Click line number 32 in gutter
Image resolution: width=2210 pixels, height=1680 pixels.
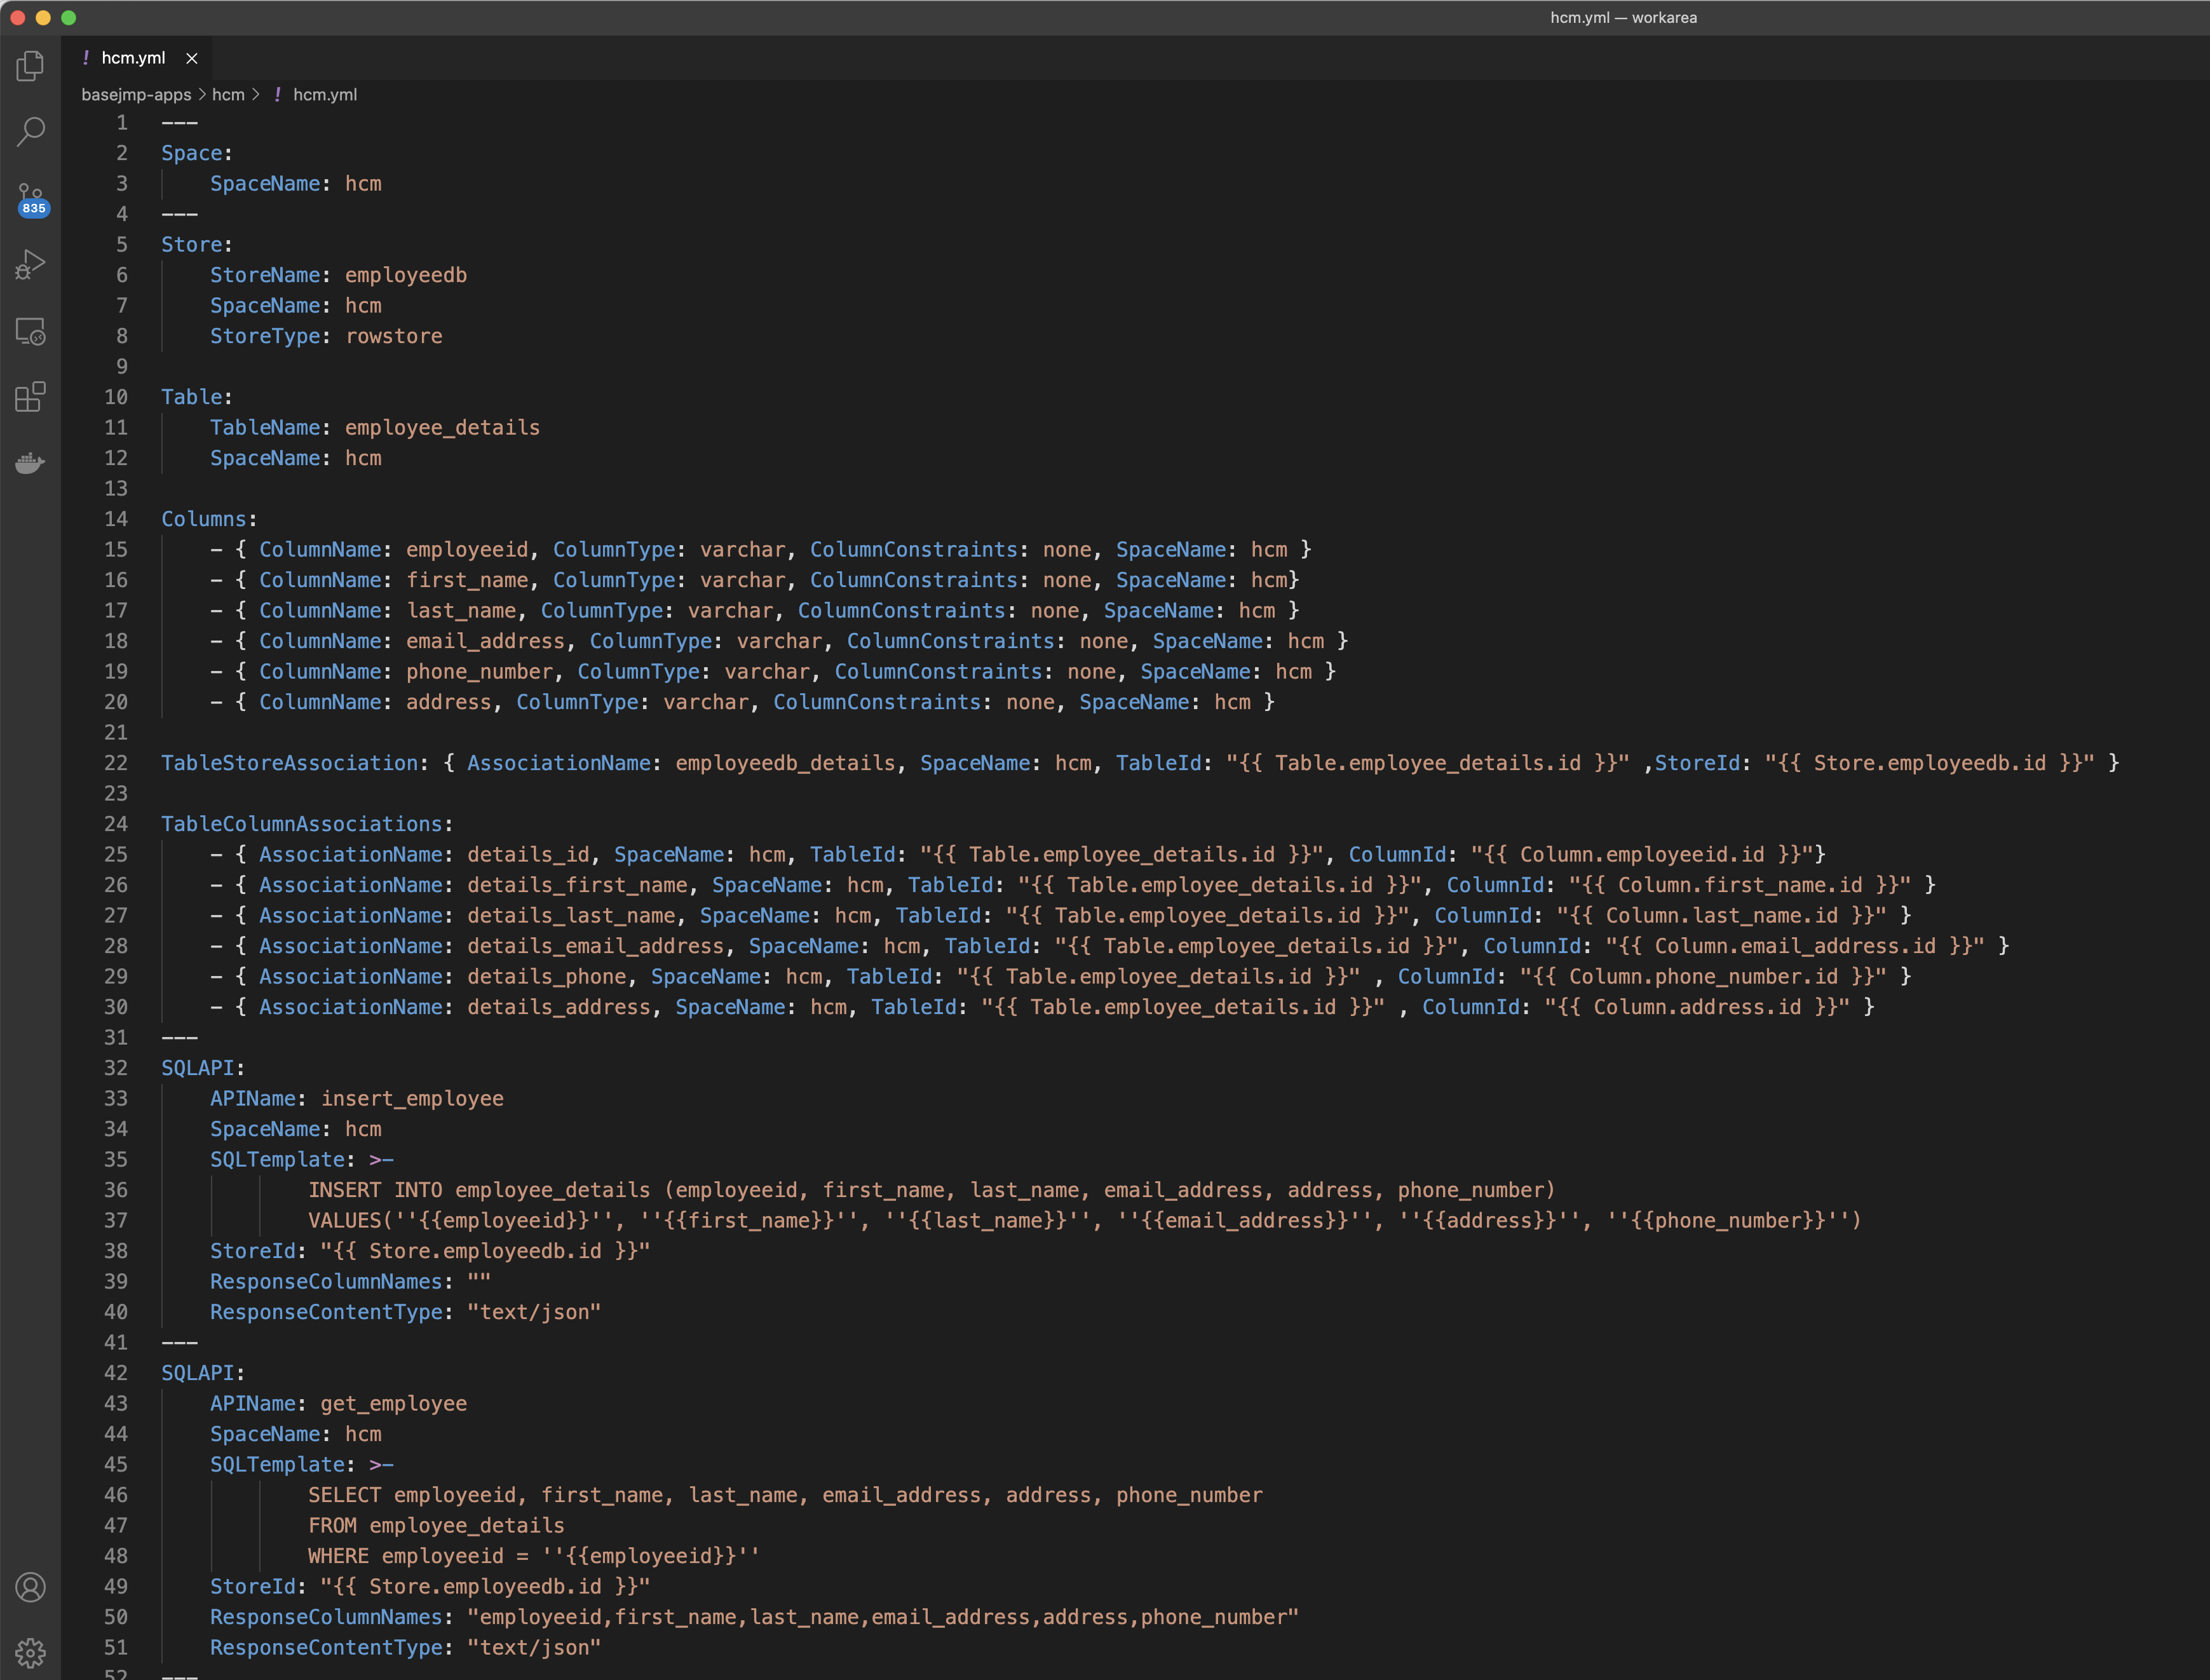(115, 1068)
